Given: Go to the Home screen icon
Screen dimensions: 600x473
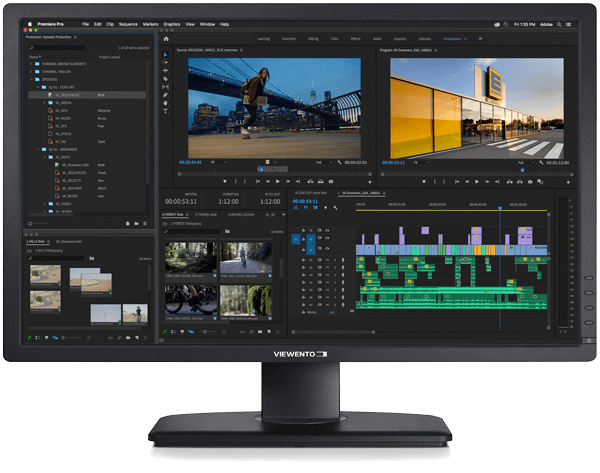Looking at the screenshot, I should tap(166, 39).
